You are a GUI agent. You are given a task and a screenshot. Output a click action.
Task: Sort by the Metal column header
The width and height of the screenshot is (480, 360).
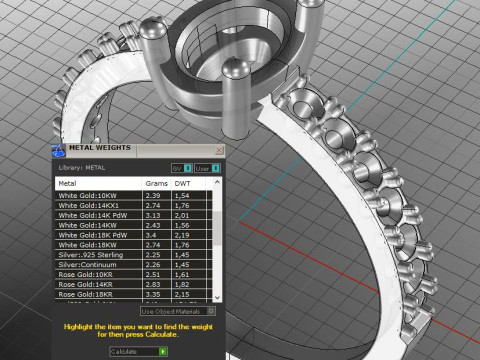[x=99, y=183]
